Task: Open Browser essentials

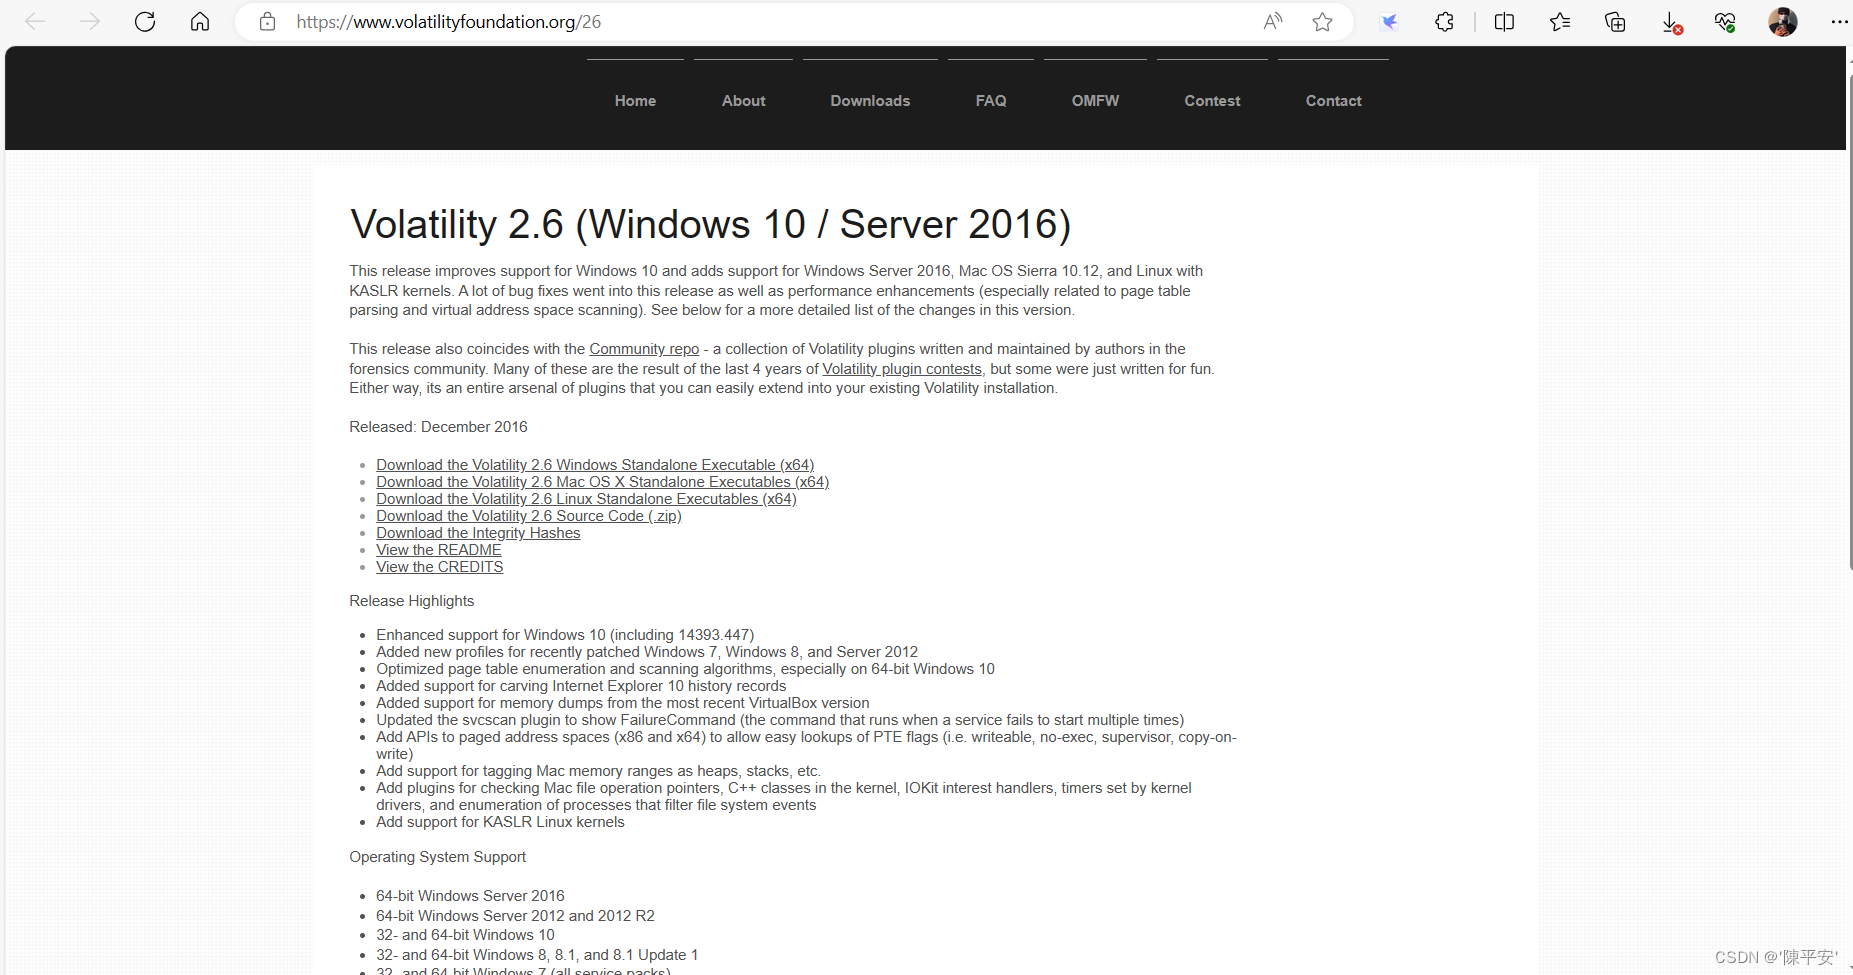Action: pyautogui.click(x=1724, y=21)
